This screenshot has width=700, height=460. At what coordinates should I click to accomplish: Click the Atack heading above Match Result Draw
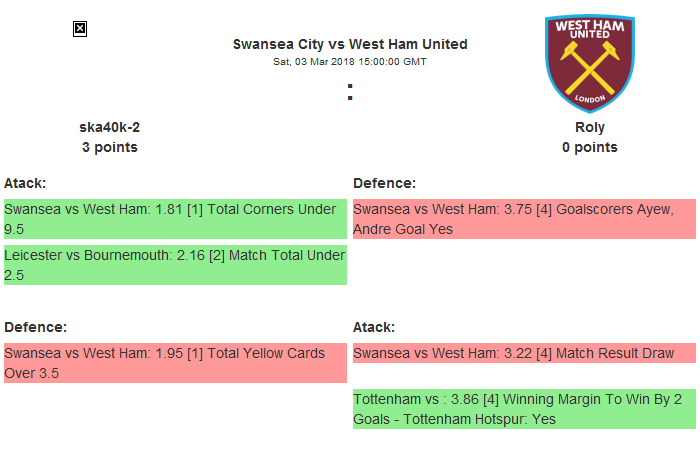click(x=374, y=327)
